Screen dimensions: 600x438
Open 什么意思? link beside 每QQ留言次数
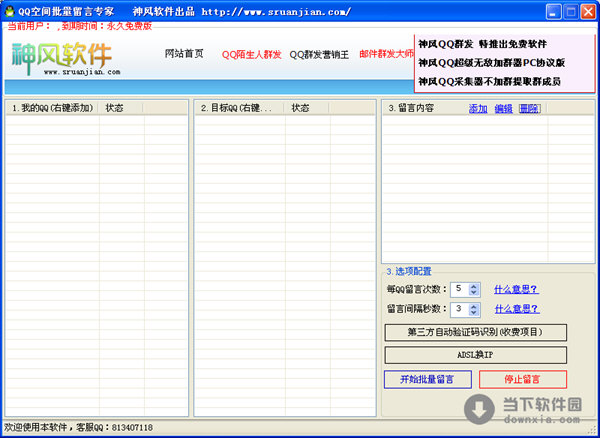[x=517, y=290]
